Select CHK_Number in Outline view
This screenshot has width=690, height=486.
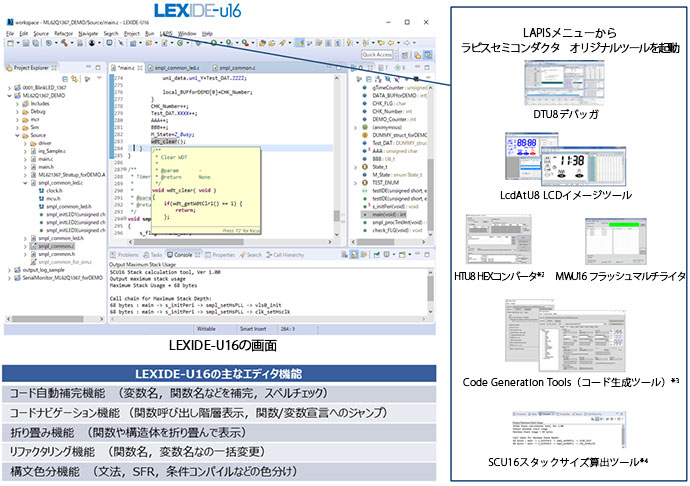coord(387,111)
